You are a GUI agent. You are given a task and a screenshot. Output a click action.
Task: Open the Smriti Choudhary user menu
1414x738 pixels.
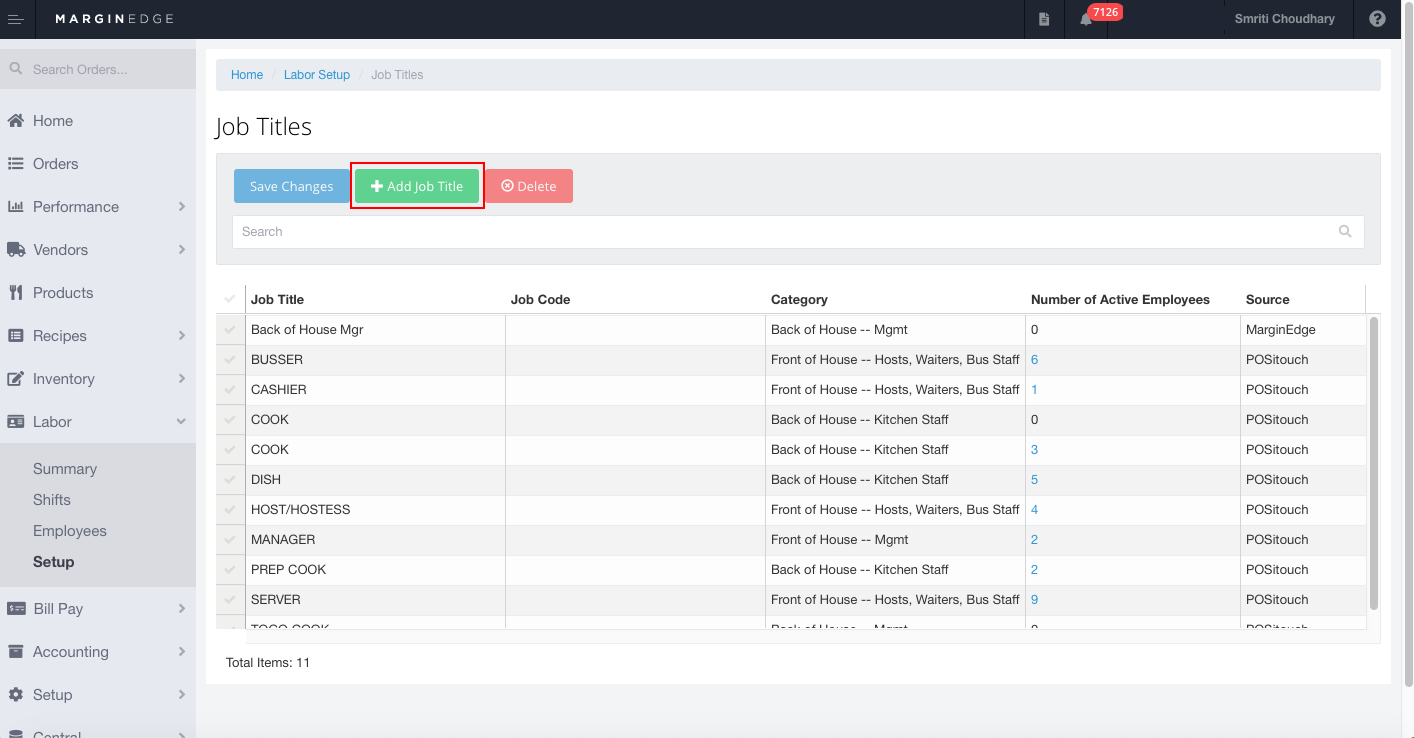pos(1284,19)
